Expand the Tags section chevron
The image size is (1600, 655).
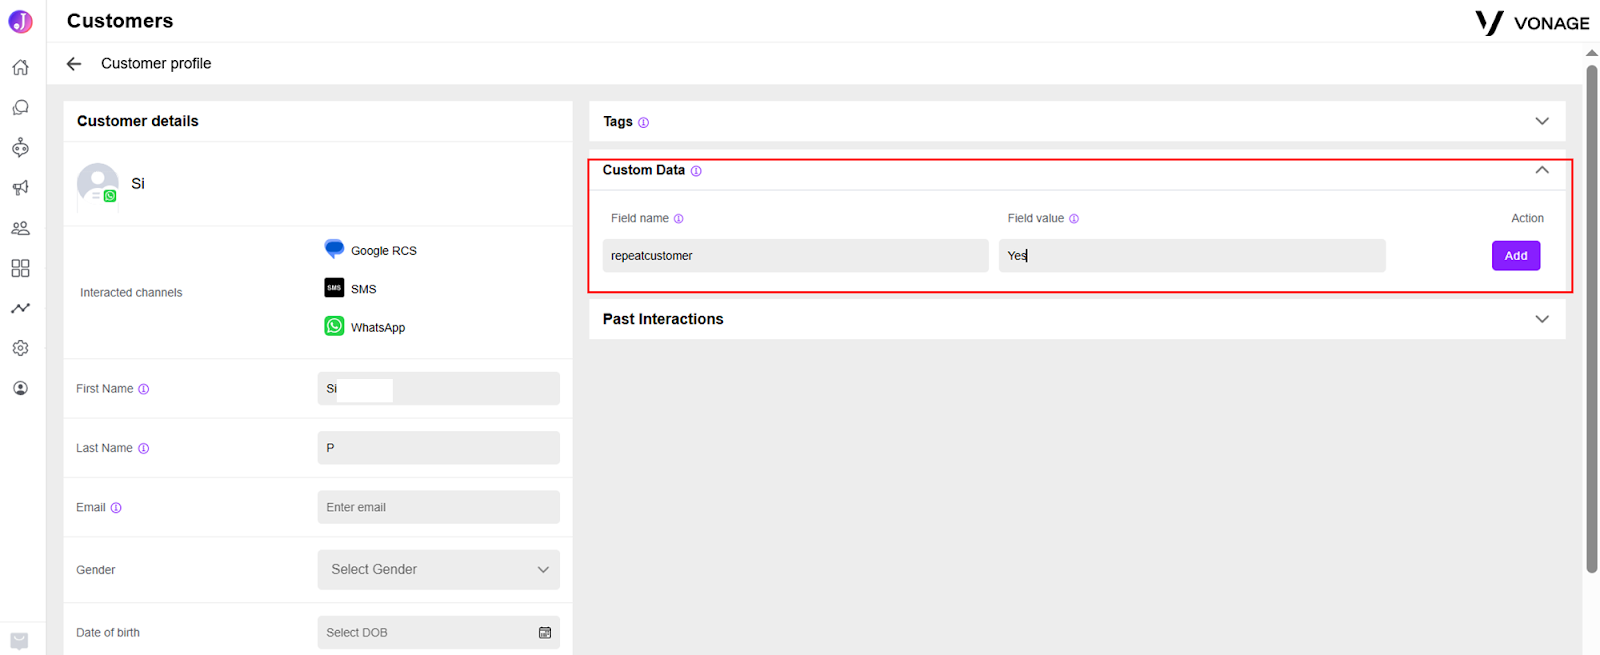tap(1542, 121)
